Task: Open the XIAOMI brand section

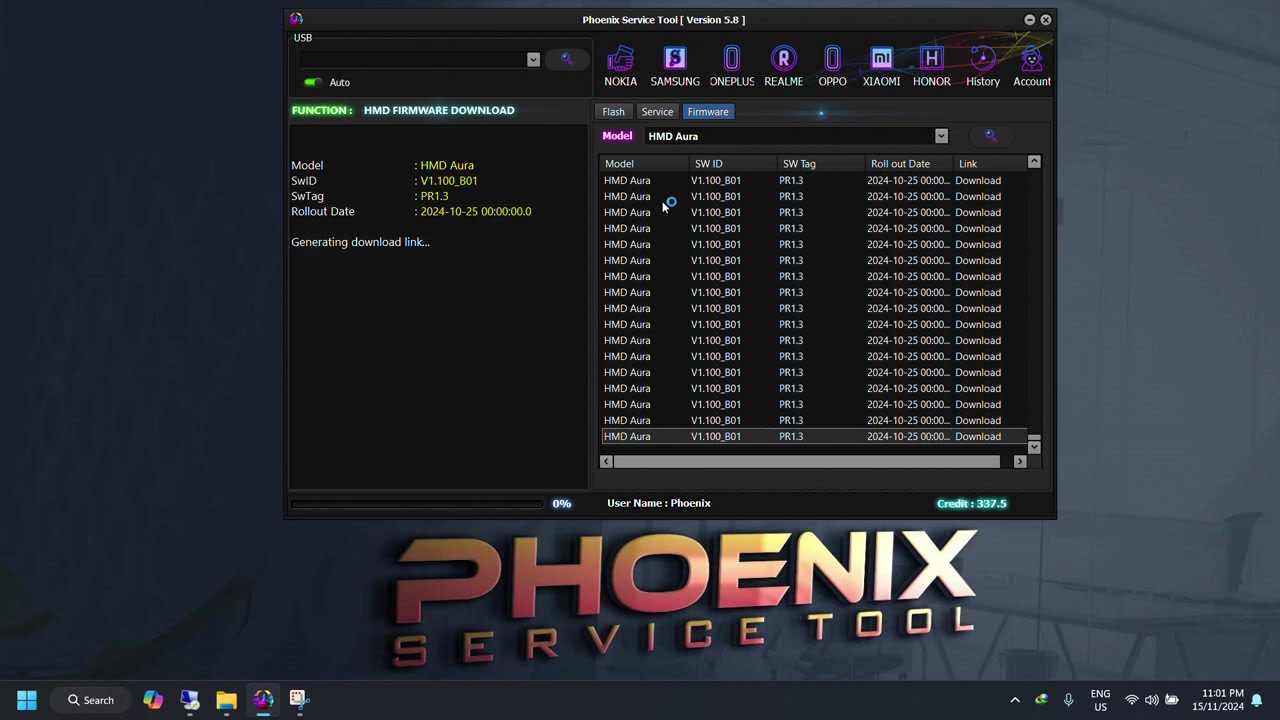Action: [x=881, y=66]
